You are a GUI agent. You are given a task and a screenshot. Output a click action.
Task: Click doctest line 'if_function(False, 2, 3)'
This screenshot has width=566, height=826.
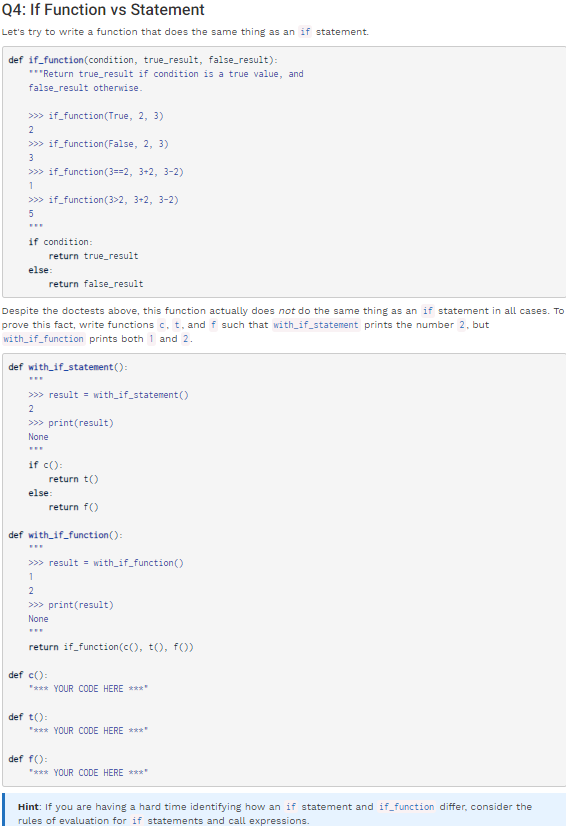click(x=99, y=144)
